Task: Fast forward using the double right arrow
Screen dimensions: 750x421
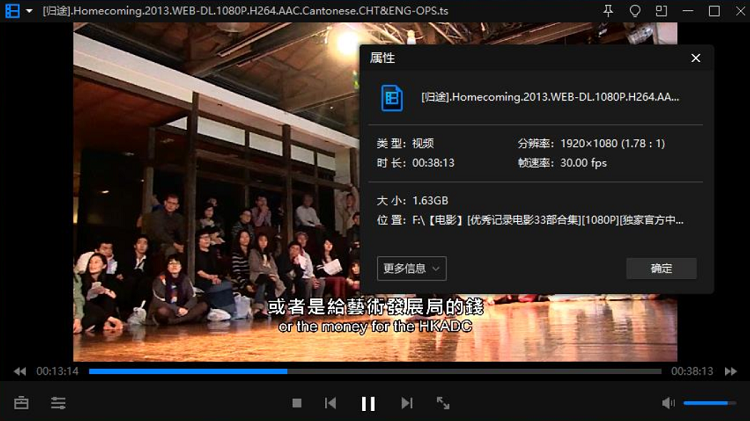Action: [732, 371]
